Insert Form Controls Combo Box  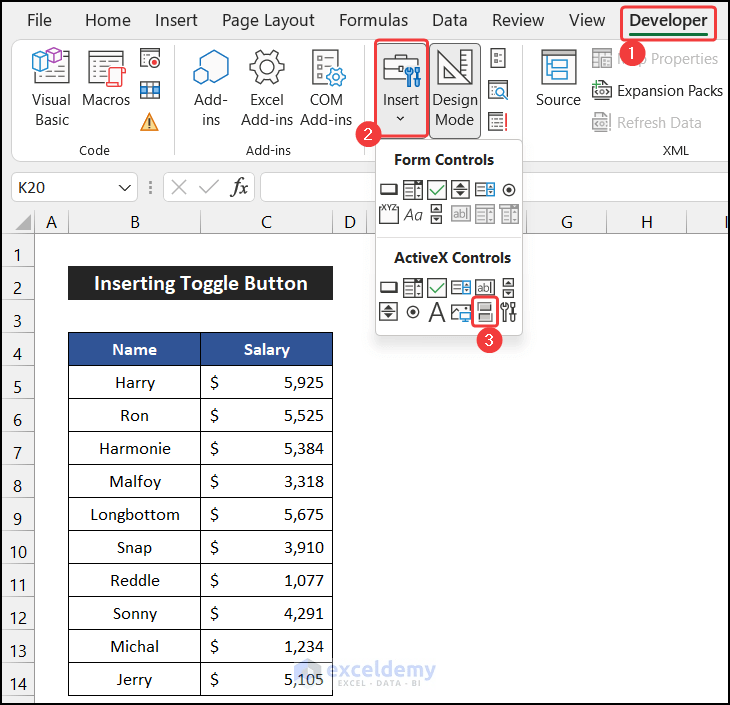point(413,190)
